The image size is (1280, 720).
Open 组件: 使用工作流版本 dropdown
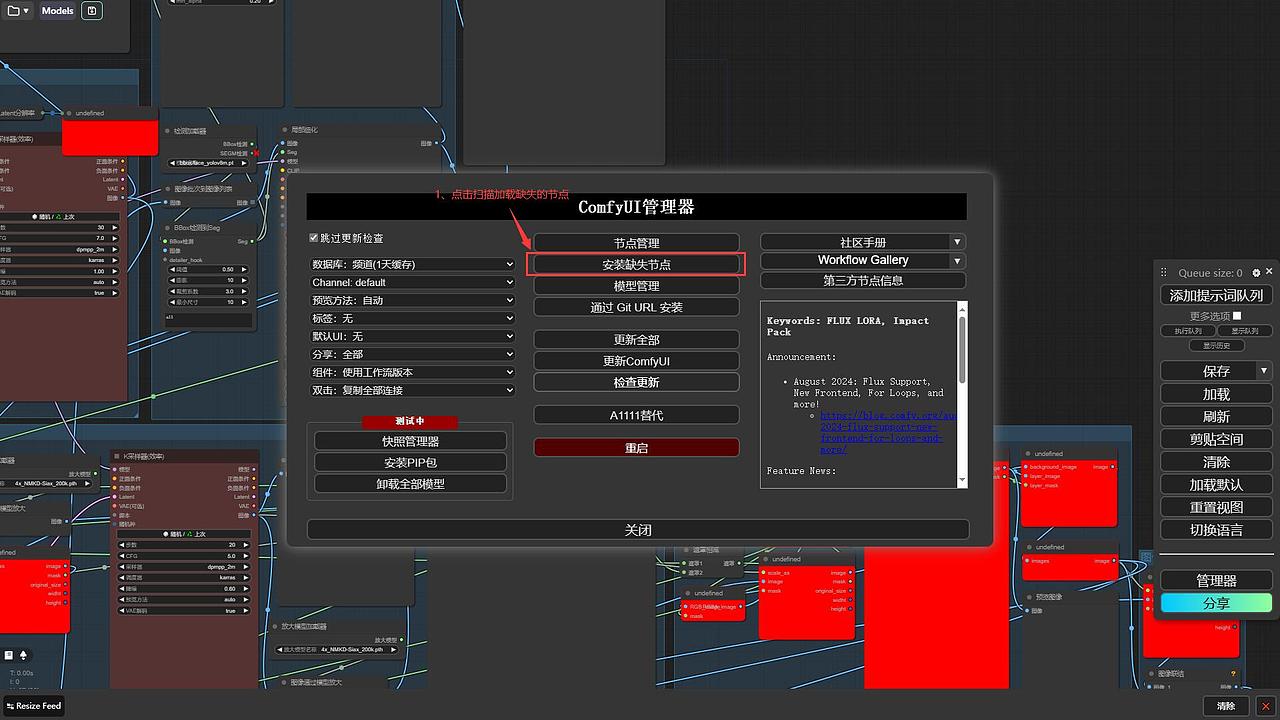pyautogui.click(x=412, y=372)
